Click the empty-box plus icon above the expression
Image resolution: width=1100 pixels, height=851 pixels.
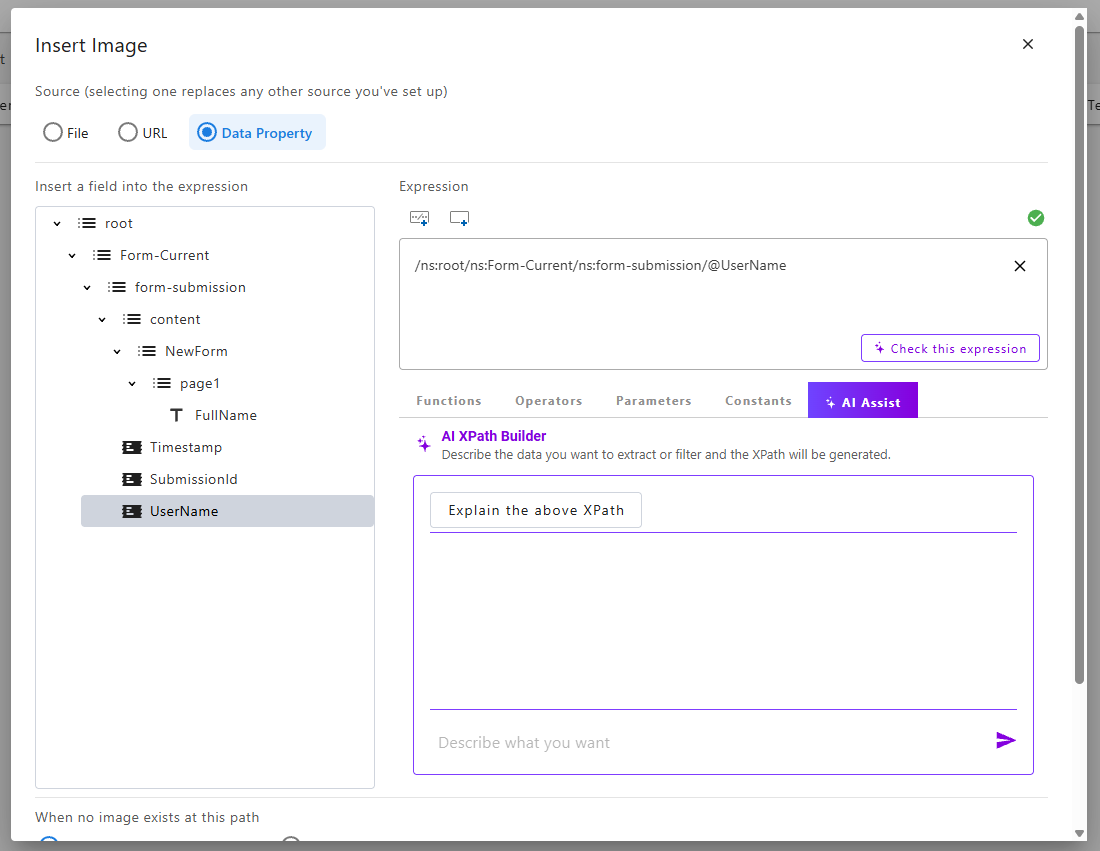click(460, 218)
